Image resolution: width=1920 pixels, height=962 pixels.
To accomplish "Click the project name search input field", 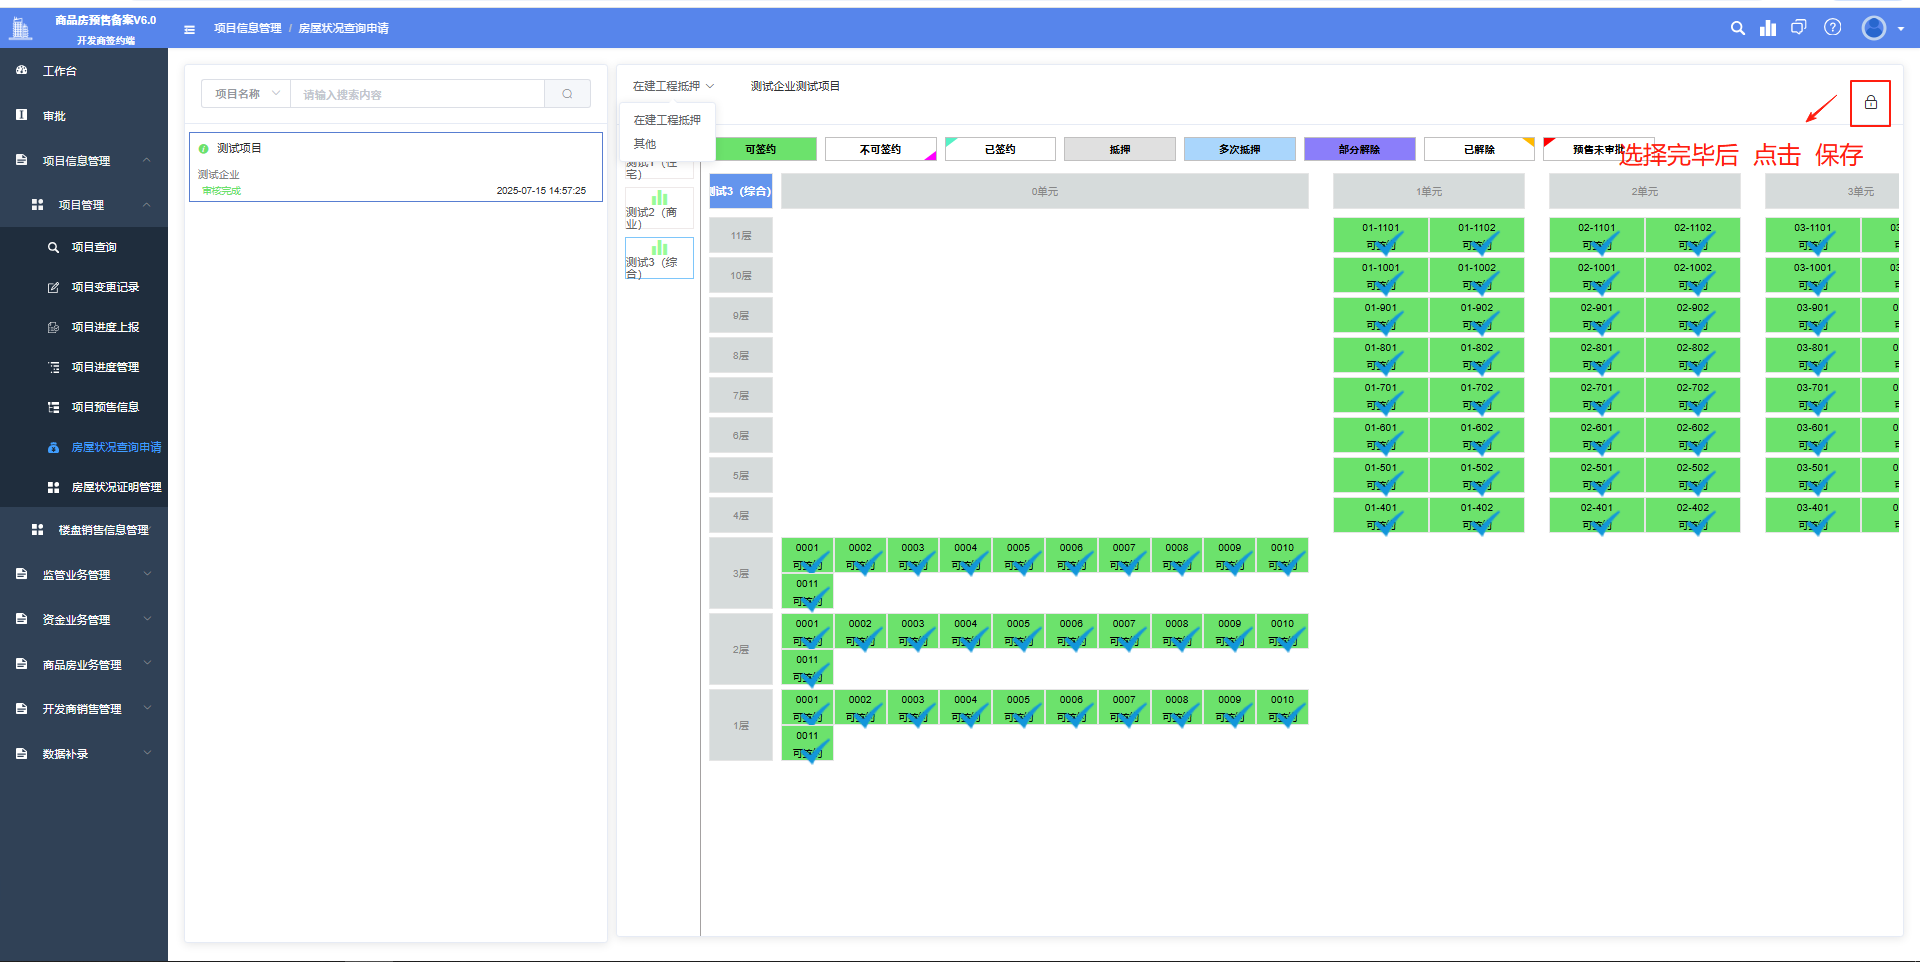I will tap(417, 94).
